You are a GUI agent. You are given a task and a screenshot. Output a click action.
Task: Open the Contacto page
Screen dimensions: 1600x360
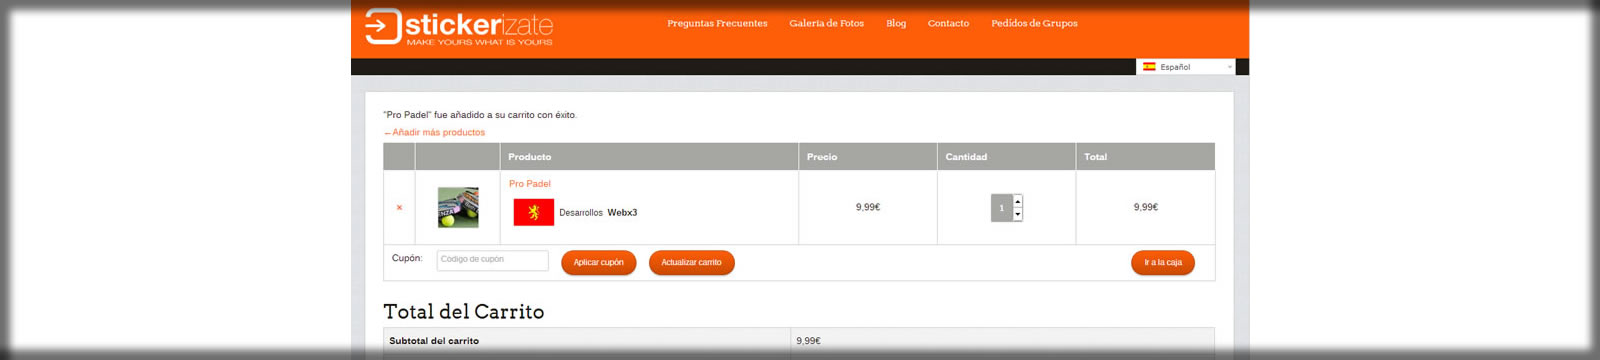click(x=948, y=23)
